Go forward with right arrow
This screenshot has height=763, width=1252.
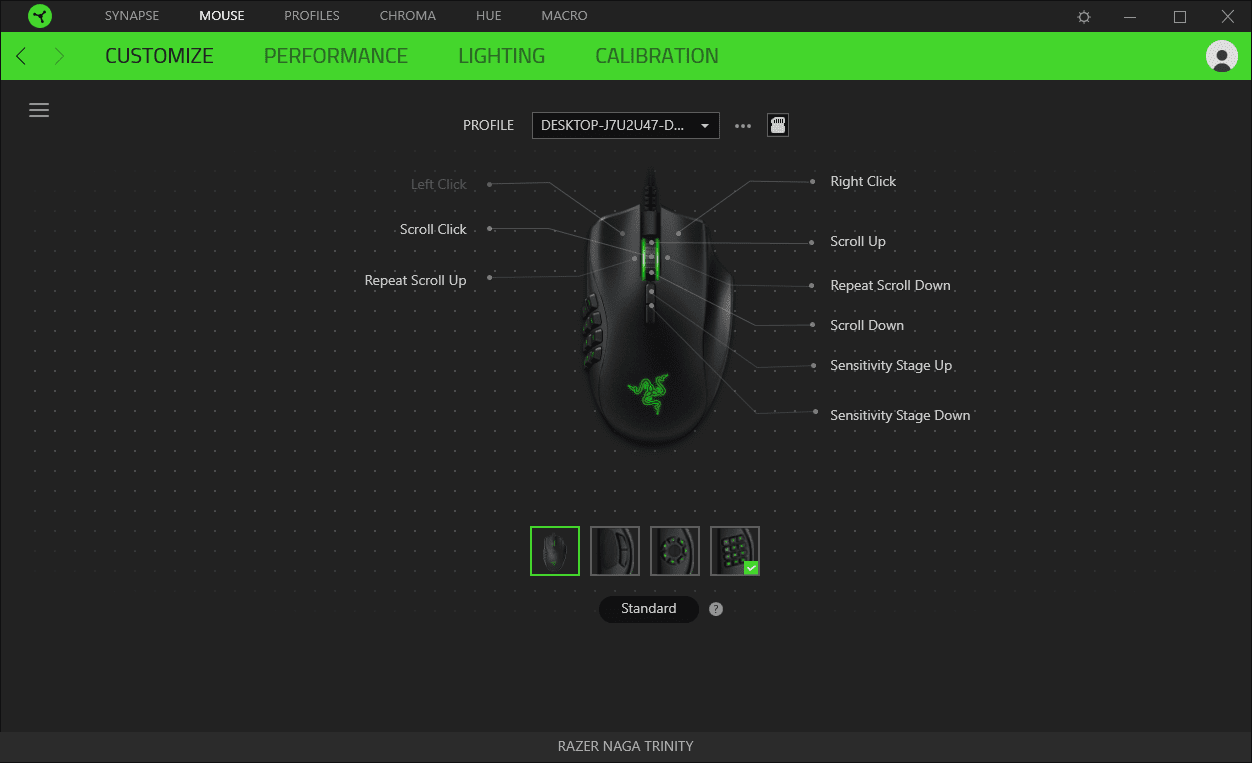(59, 56)
